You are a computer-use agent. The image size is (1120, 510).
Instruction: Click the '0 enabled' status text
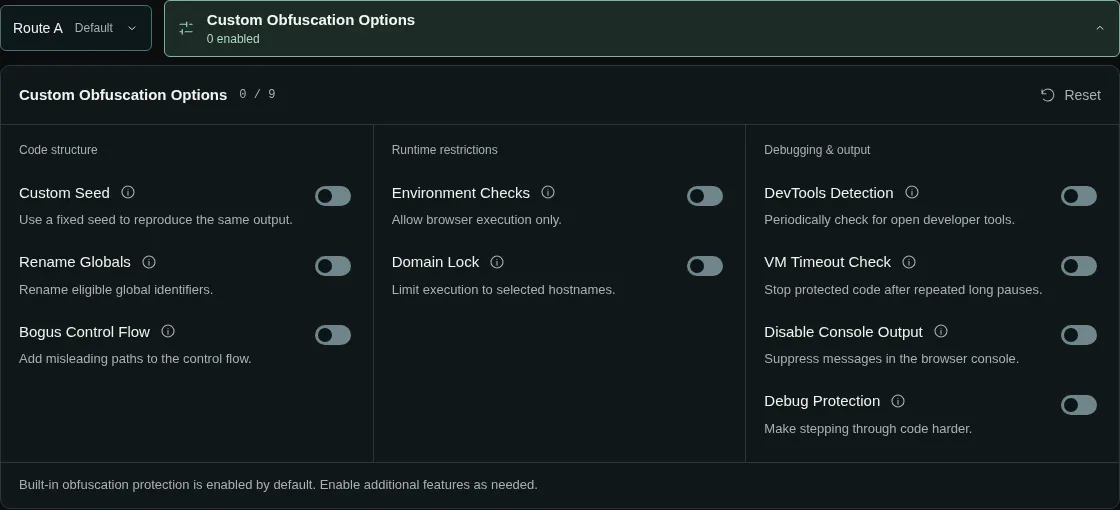tap(233, 39)
